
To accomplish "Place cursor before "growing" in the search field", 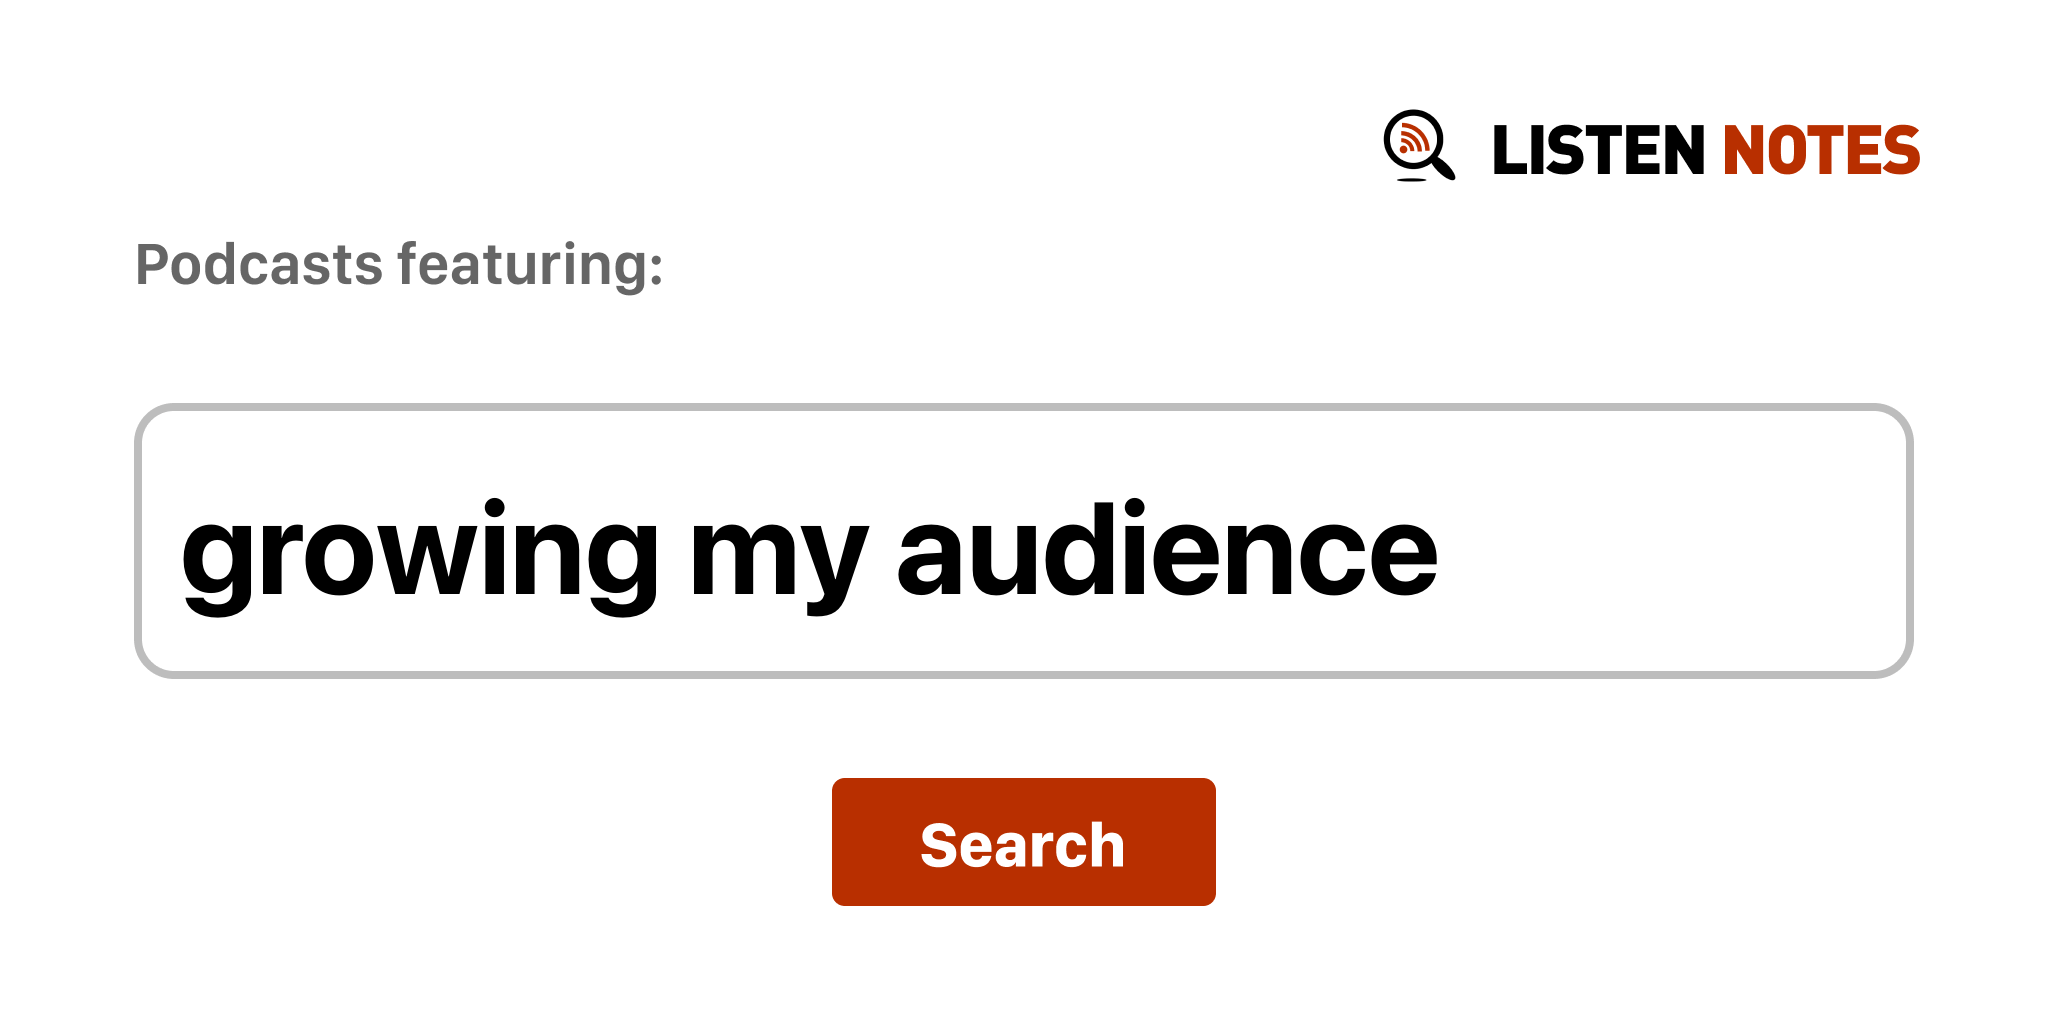I will click(181, 553).
